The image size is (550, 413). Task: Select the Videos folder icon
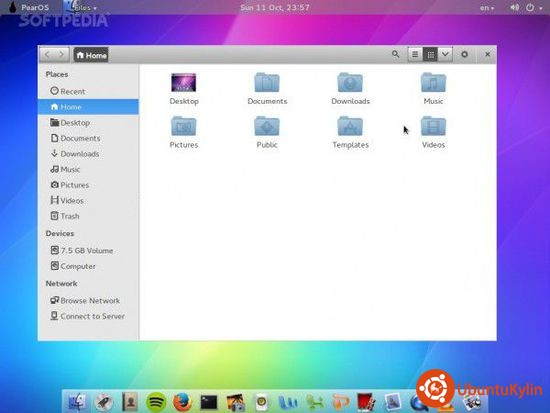[433, 126]
